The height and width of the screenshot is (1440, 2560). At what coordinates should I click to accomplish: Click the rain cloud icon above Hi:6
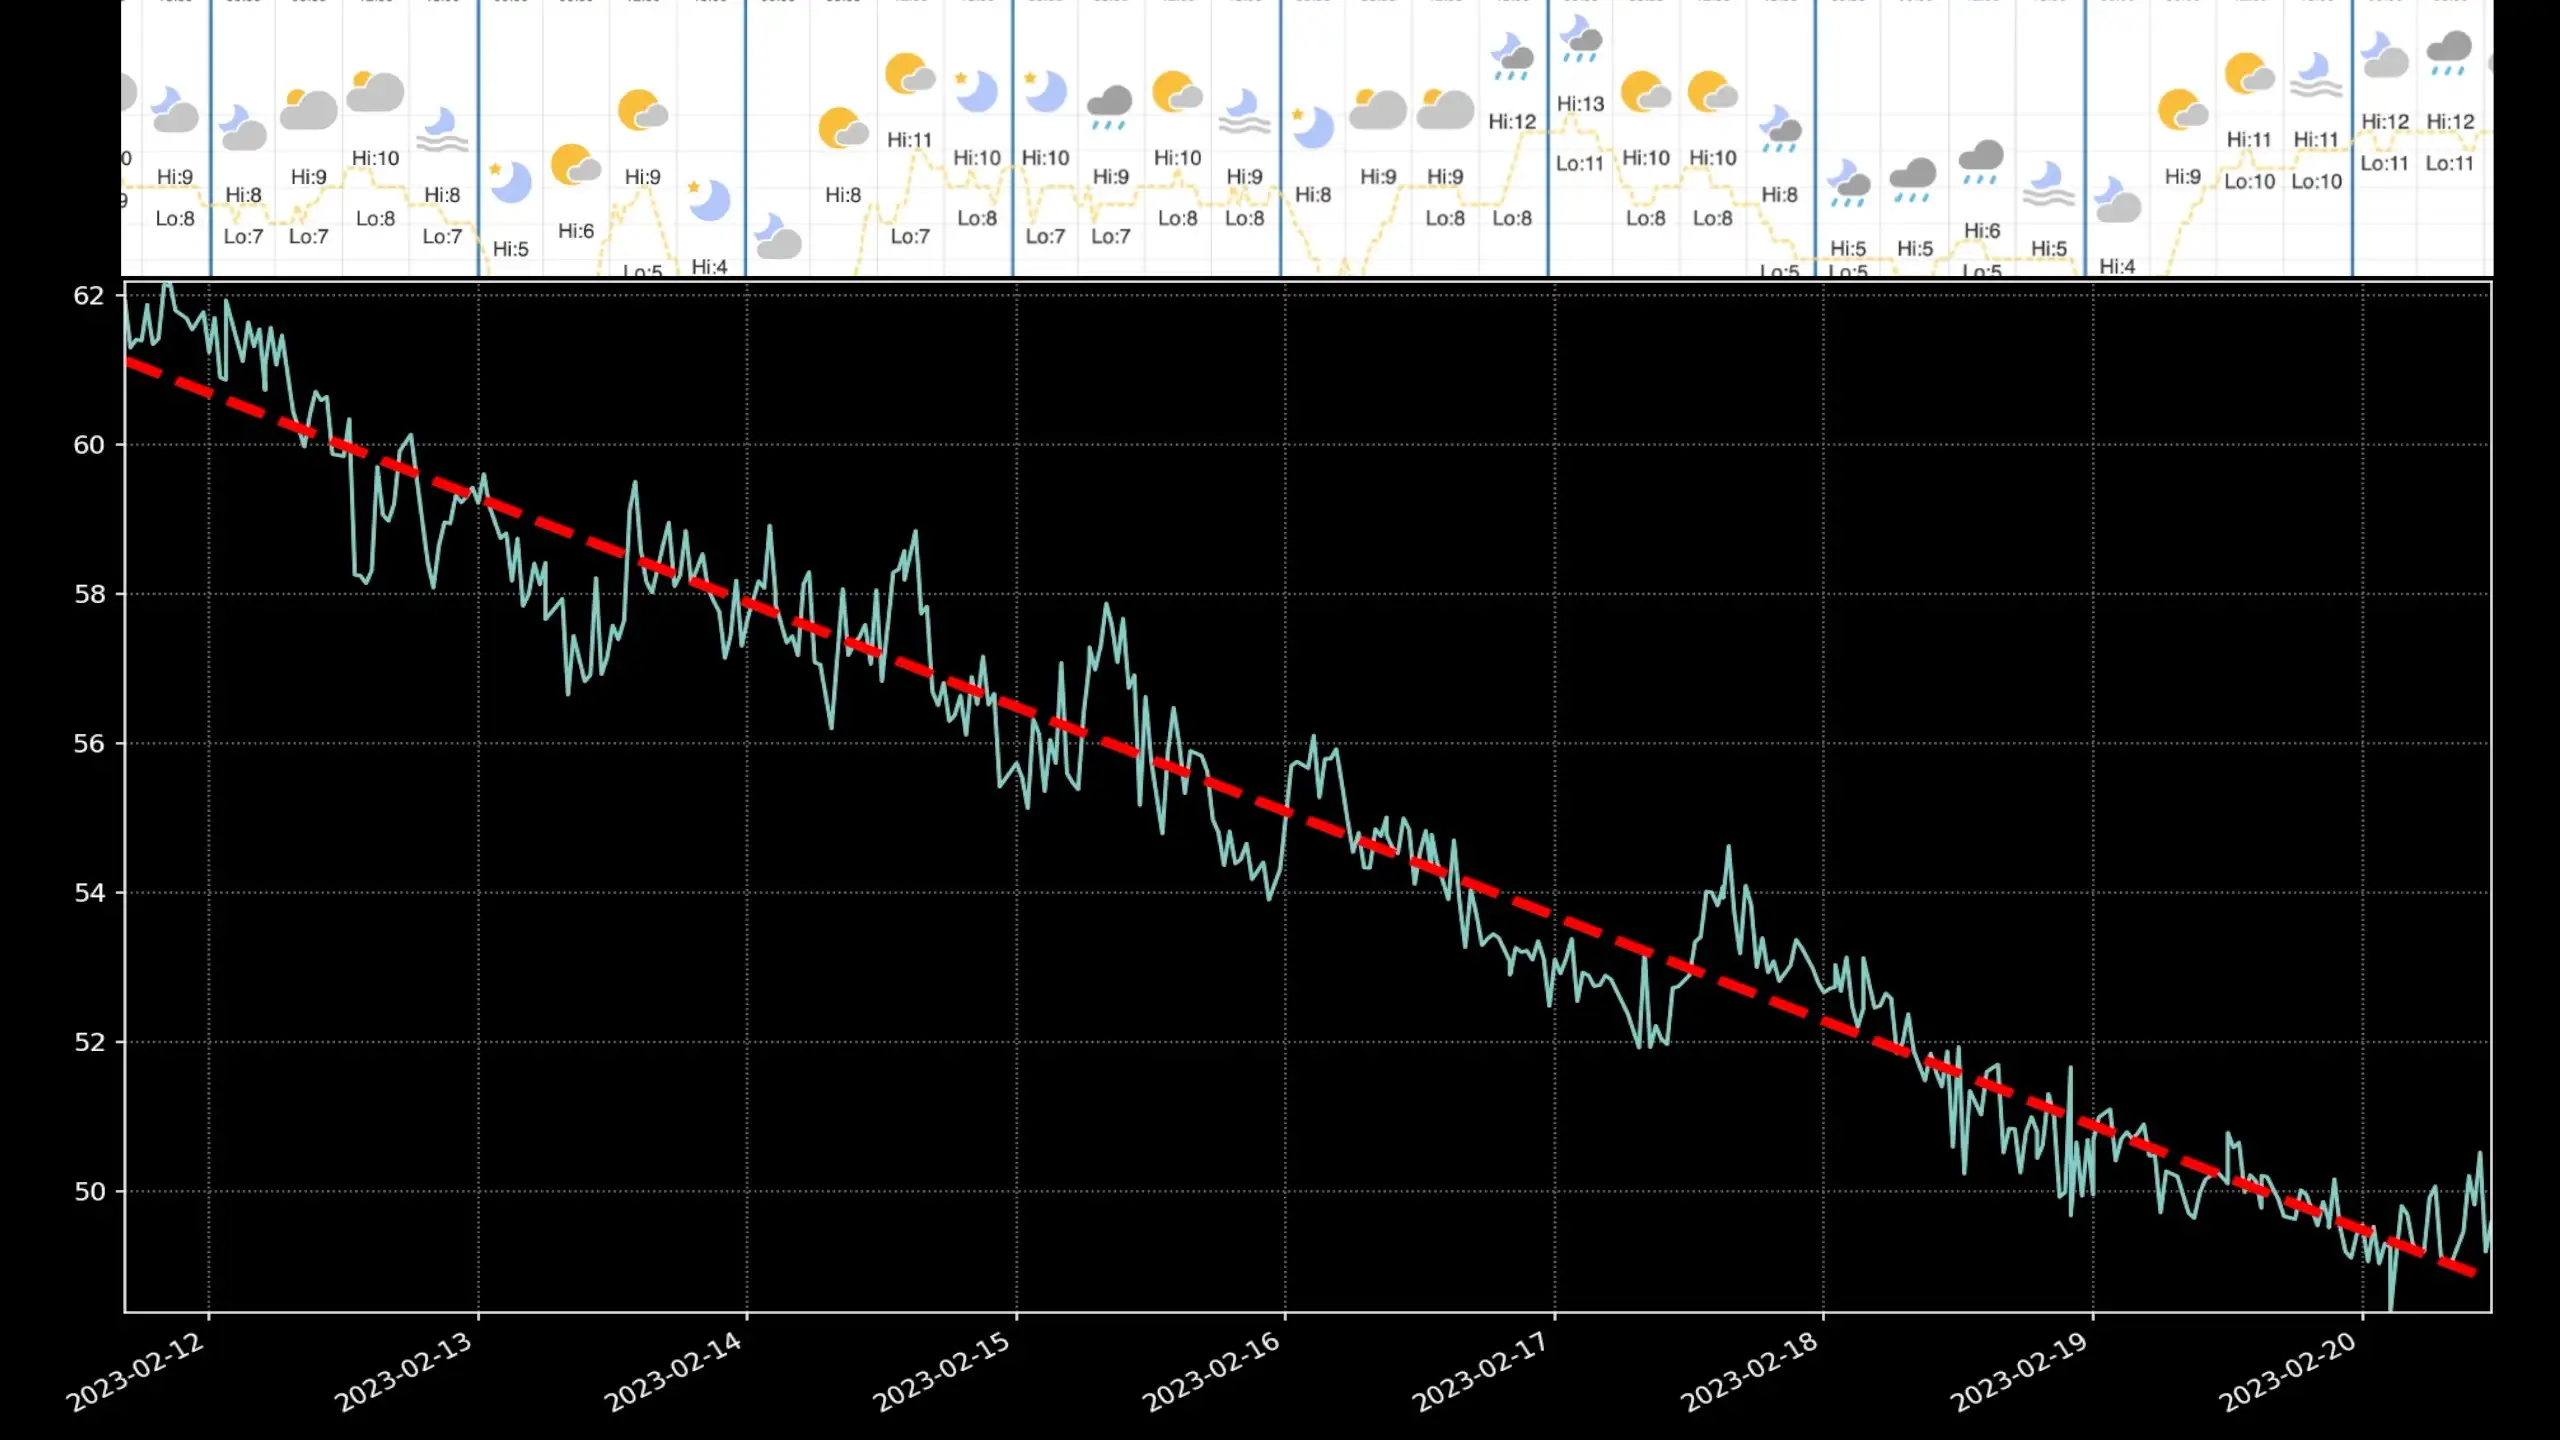tap(1981, 161)
